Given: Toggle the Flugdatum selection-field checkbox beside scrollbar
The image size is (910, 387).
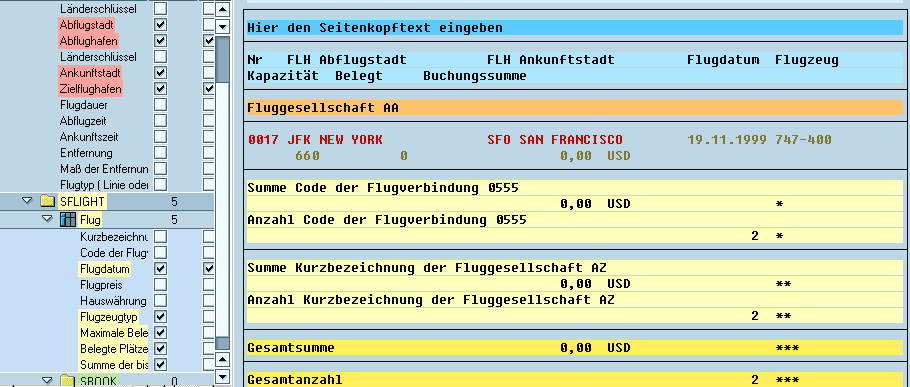Looking at the screenshot, I should 209,269.
